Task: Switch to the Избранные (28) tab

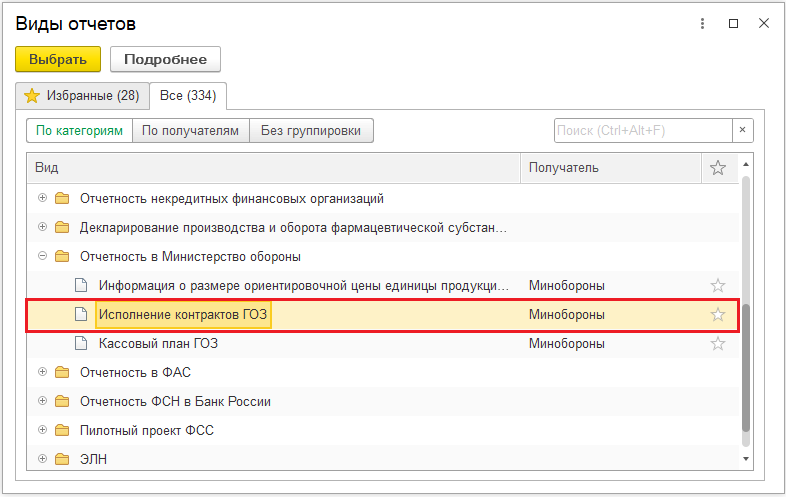Action: coord(83,96)
